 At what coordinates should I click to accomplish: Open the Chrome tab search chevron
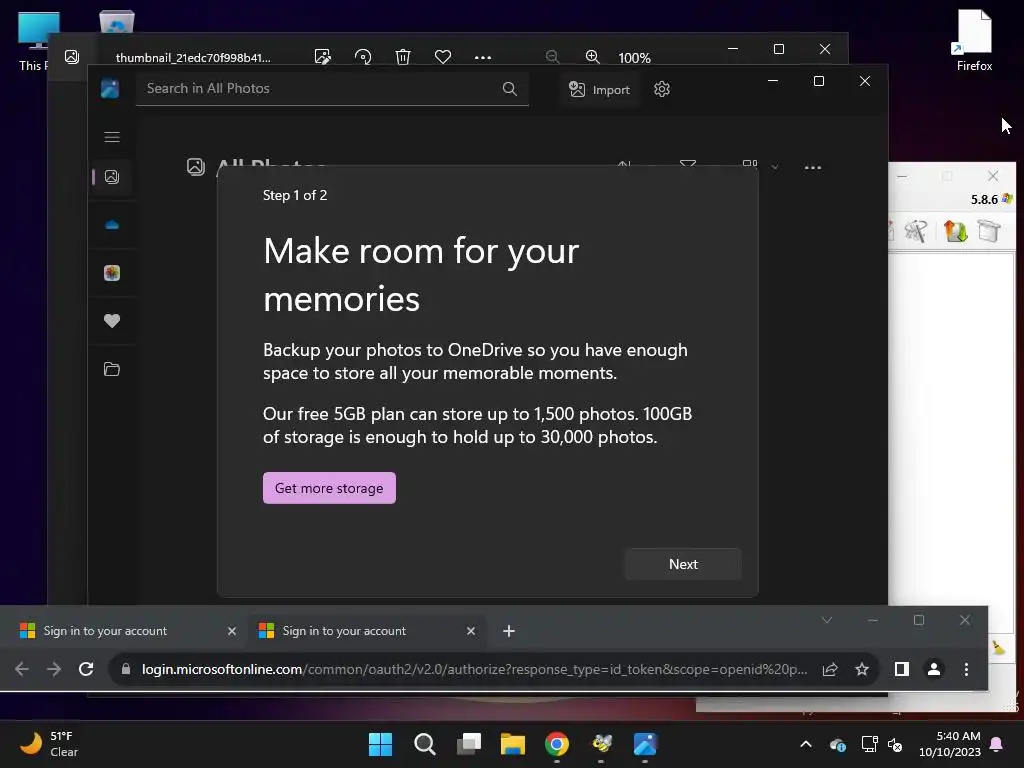coord(827,620)
